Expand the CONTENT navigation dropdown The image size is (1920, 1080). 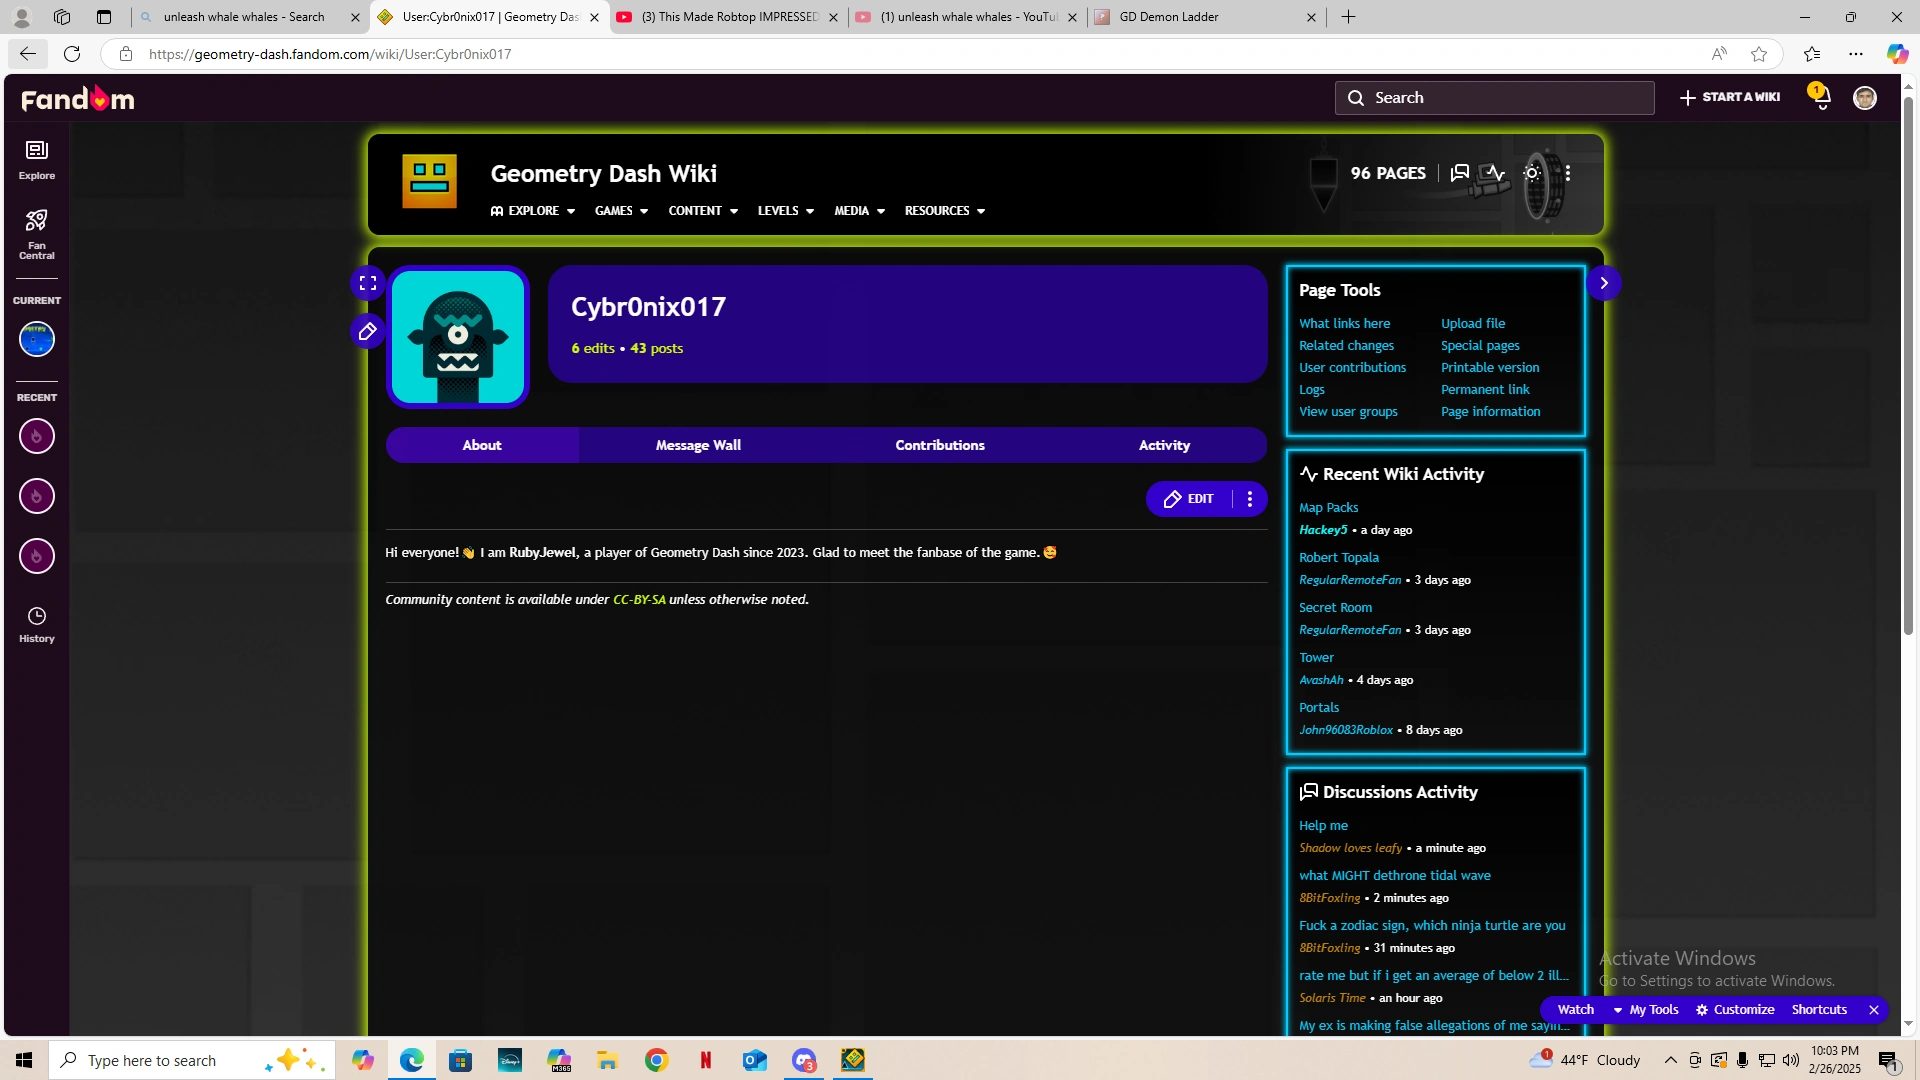click(702, 211)
